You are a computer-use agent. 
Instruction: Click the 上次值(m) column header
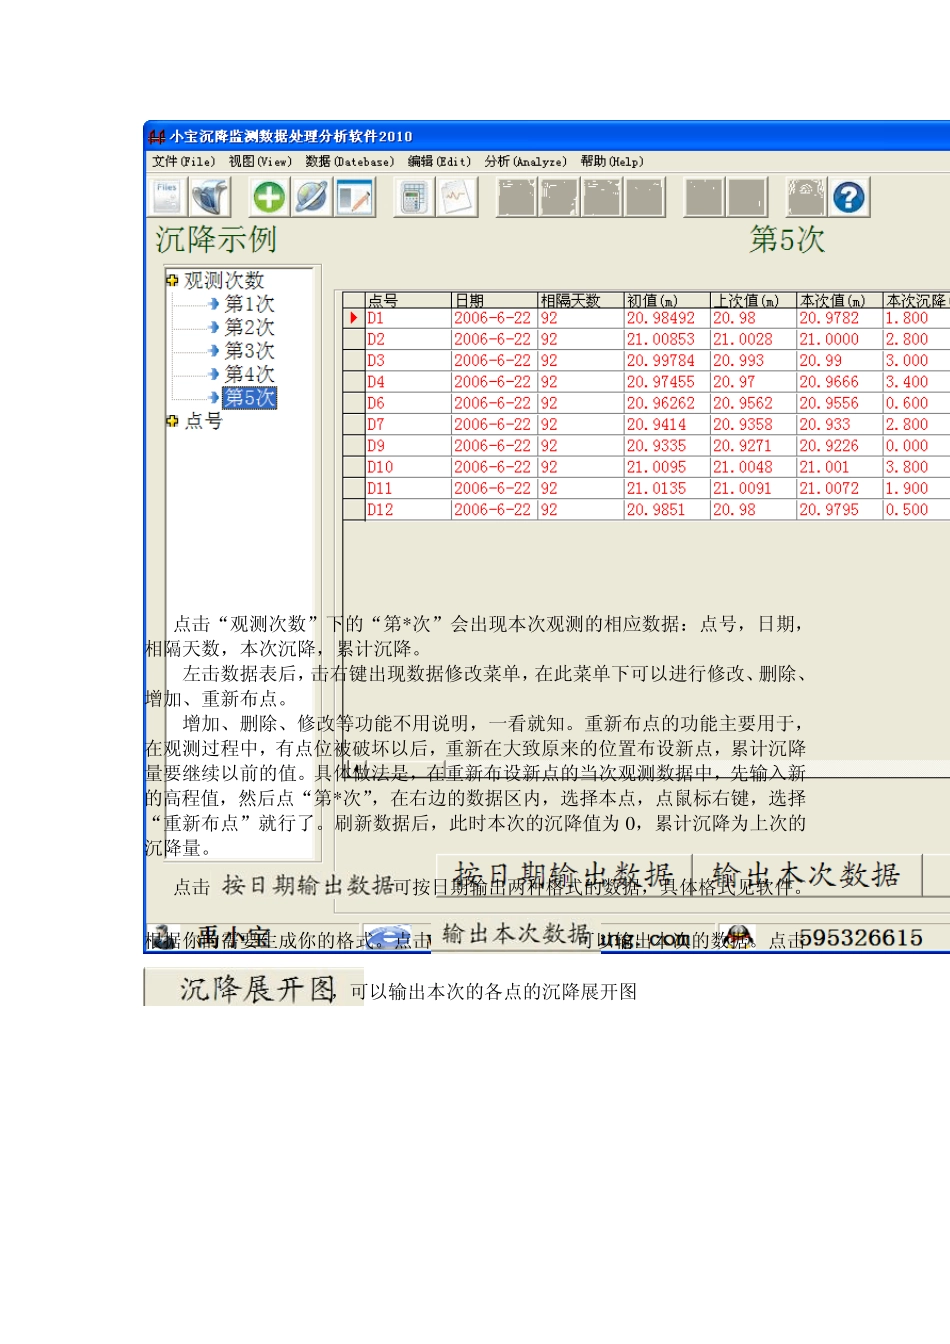(753, 300)
